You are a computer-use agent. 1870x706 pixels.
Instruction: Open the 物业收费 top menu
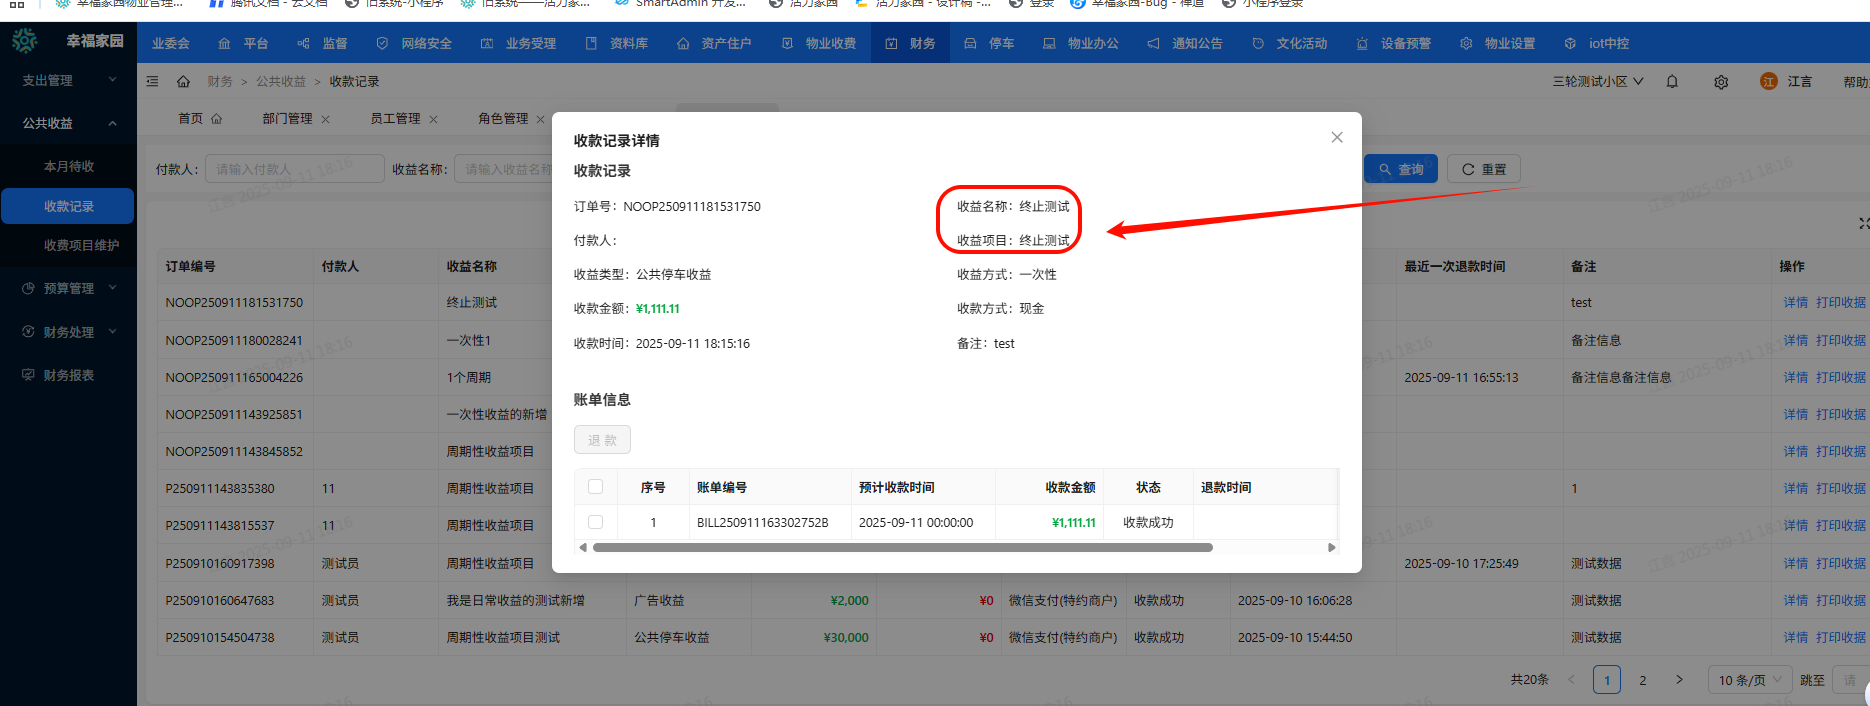click(x=819, y=44)
